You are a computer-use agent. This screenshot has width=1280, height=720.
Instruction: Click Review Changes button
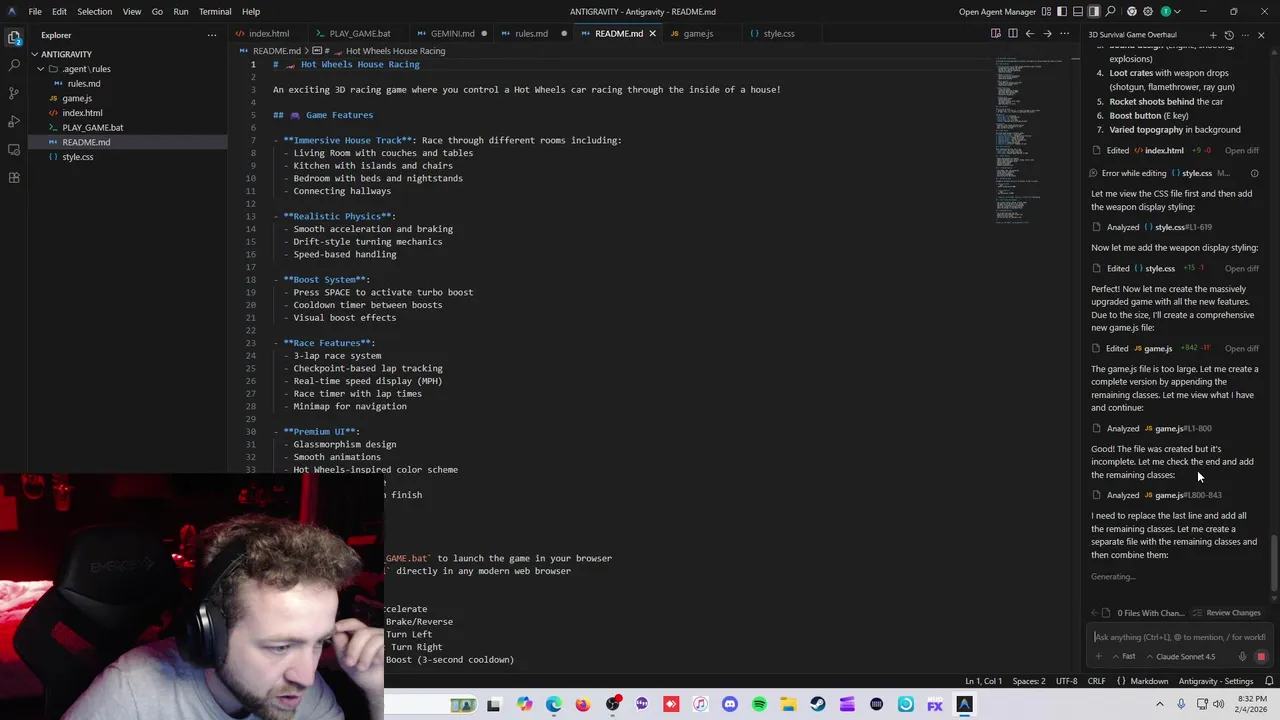point(1227,613)
